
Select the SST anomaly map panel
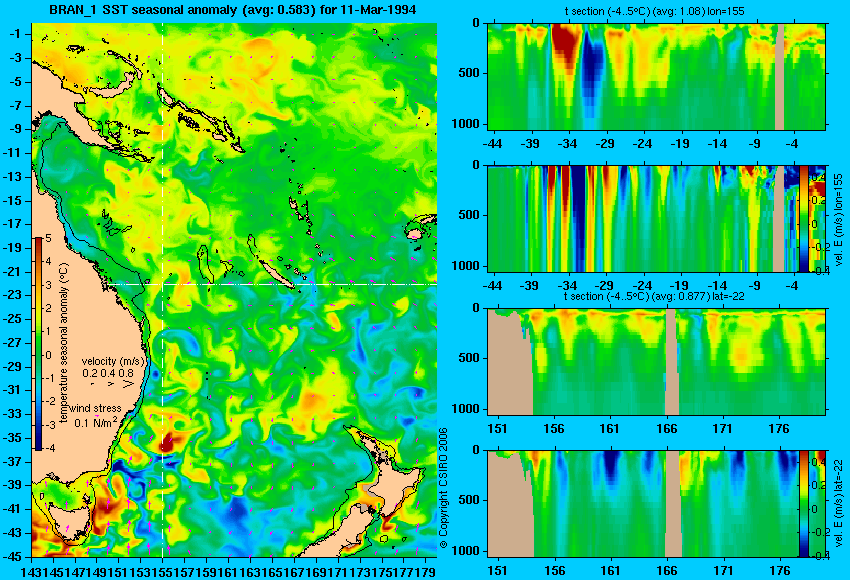point(234,290)
